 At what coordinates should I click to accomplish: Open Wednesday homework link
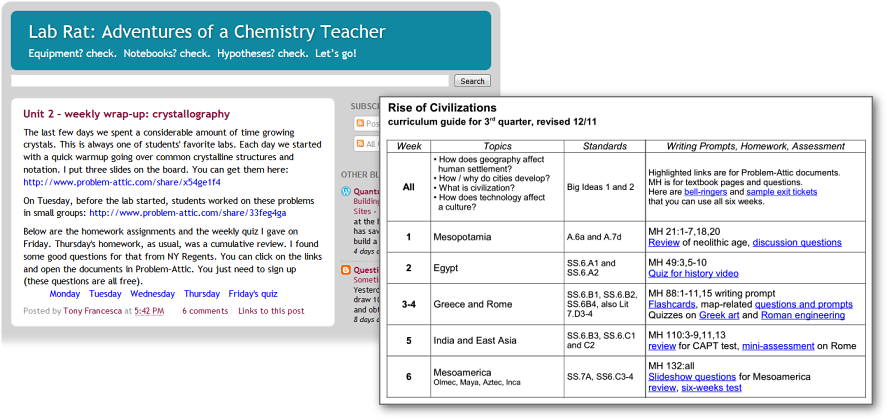point(152,294)
